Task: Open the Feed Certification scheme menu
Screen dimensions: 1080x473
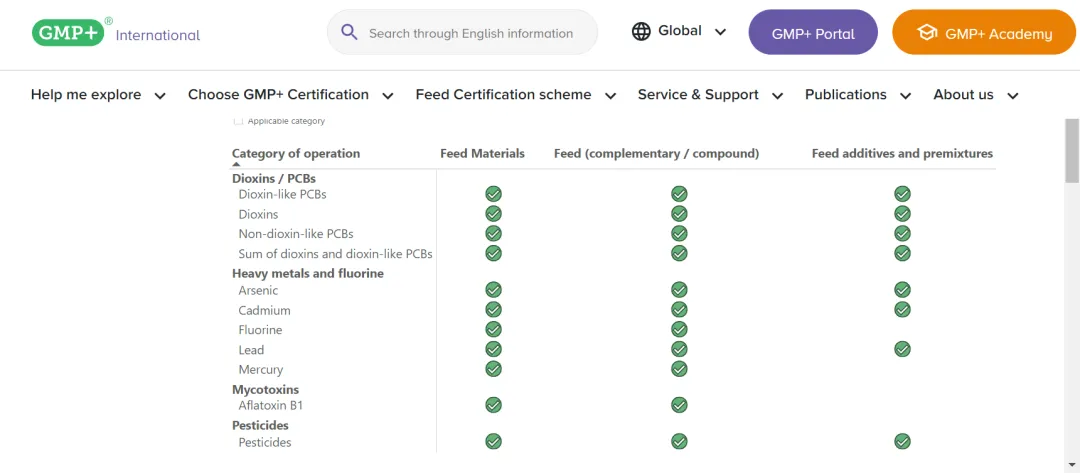Action: point(514,95)
